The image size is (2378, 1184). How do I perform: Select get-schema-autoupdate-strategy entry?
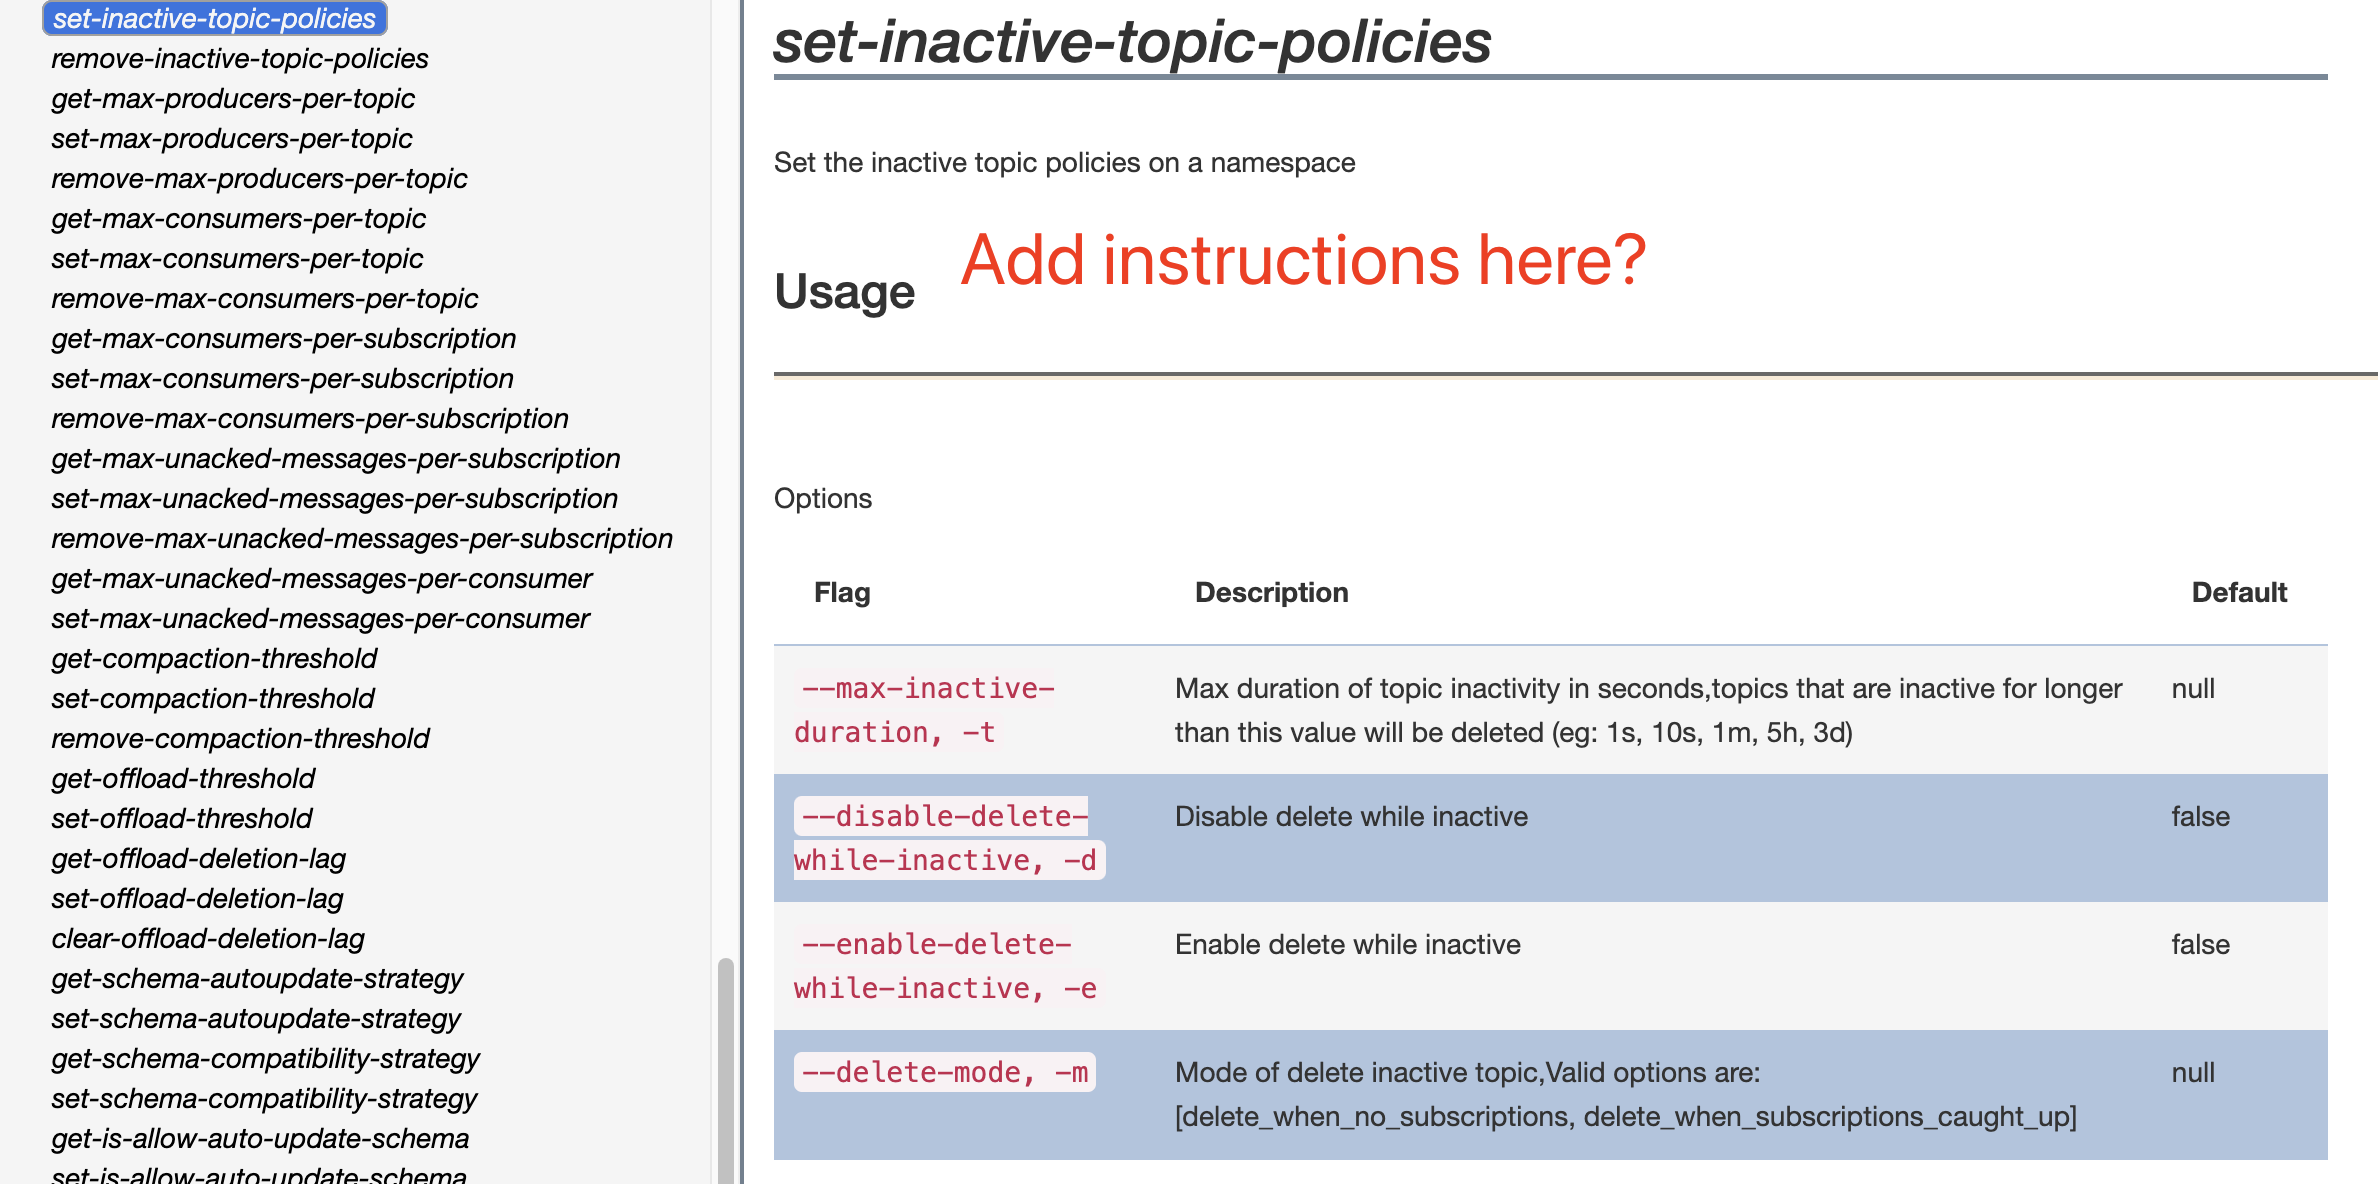[x=257, y=979]
